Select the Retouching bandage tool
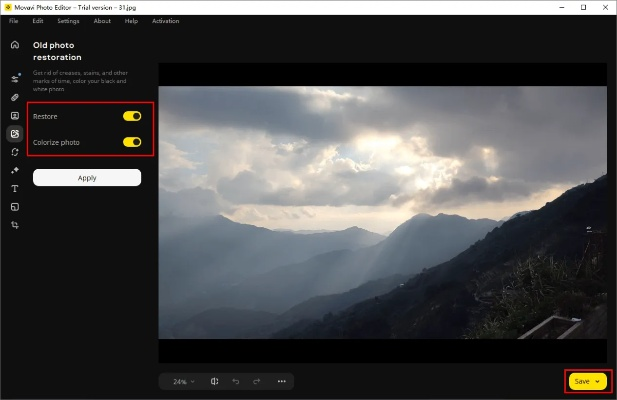617x400 pixels. 15,97
